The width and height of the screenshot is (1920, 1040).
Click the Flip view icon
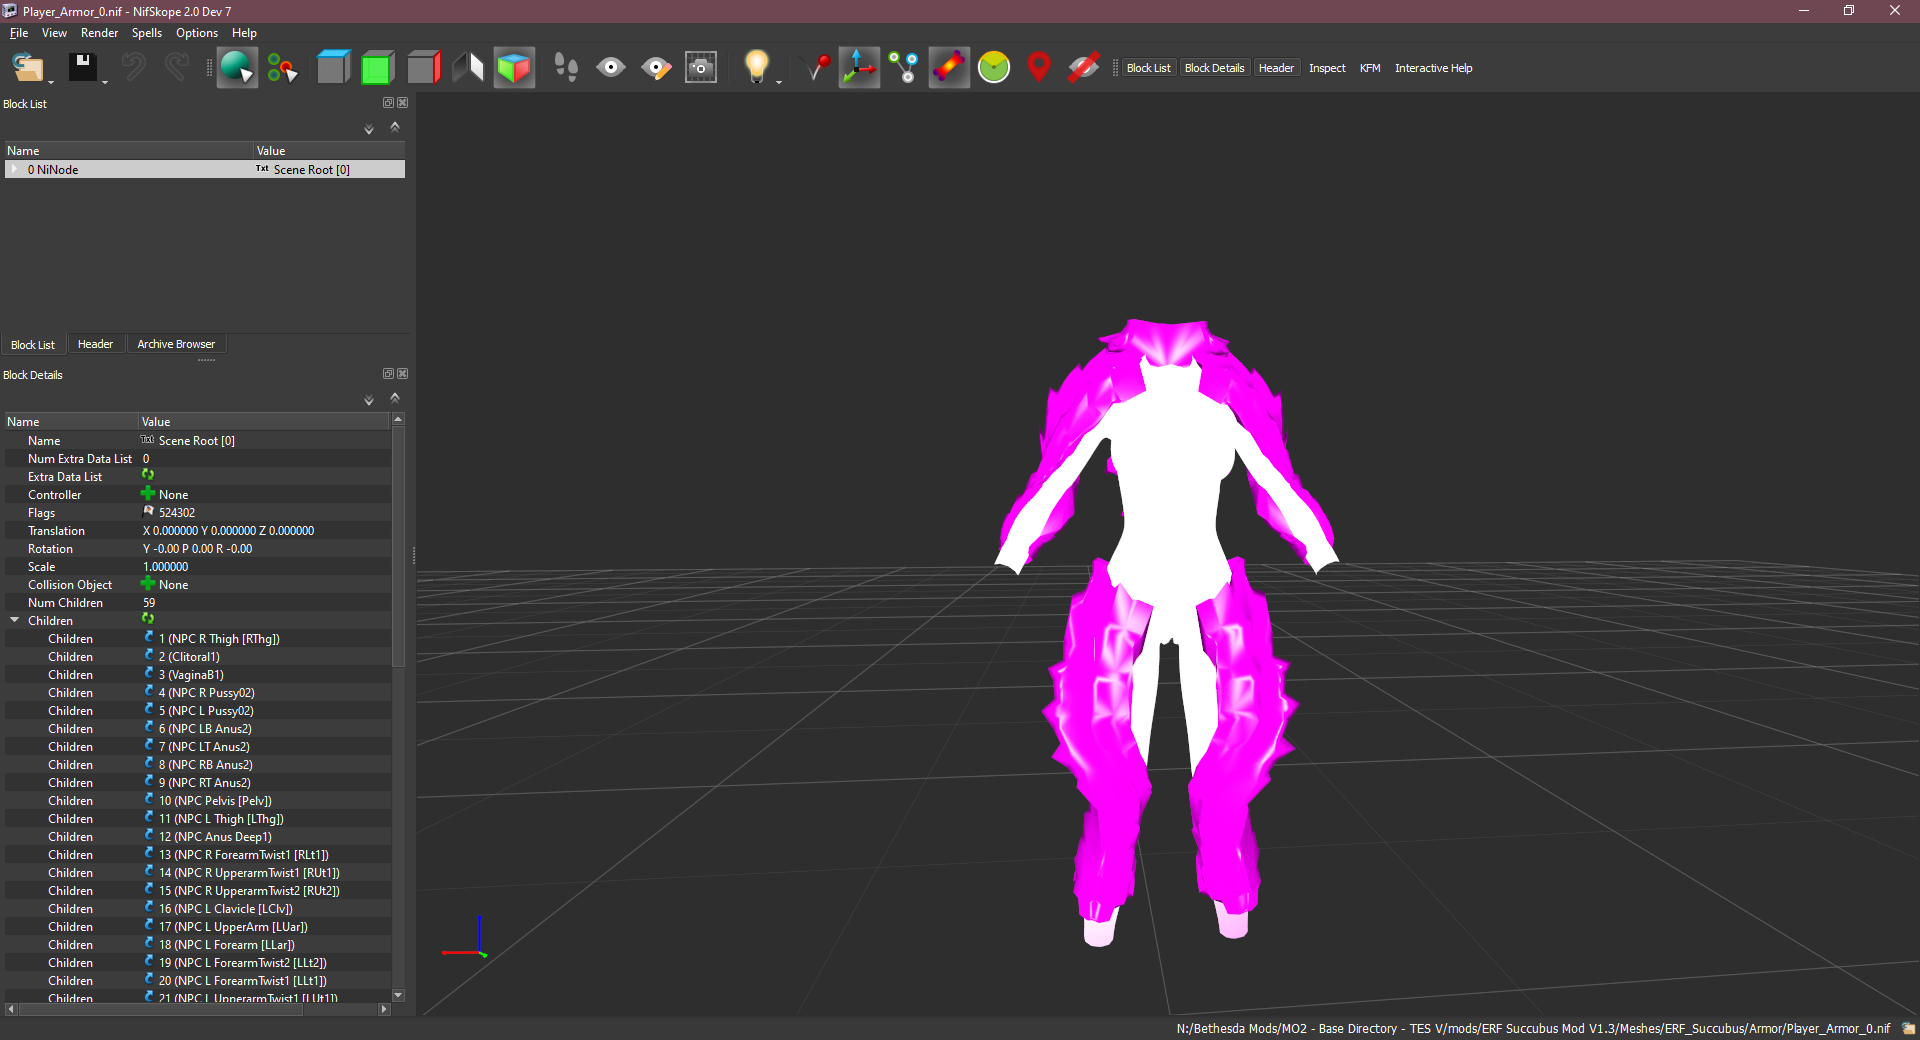point(468,68)
